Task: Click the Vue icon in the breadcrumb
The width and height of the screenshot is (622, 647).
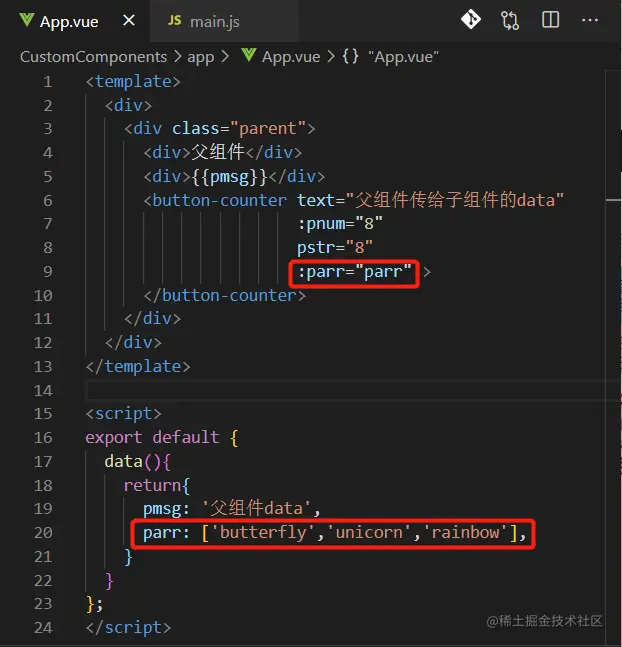Action: (249, 55)
